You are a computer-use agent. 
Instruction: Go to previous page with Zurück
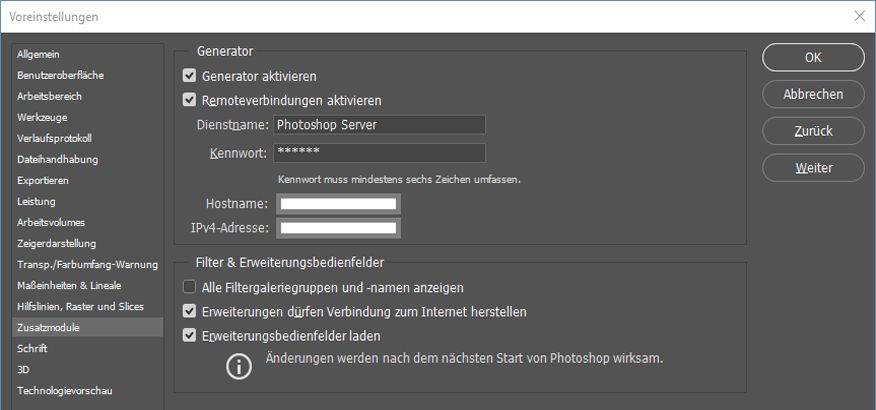813,131
